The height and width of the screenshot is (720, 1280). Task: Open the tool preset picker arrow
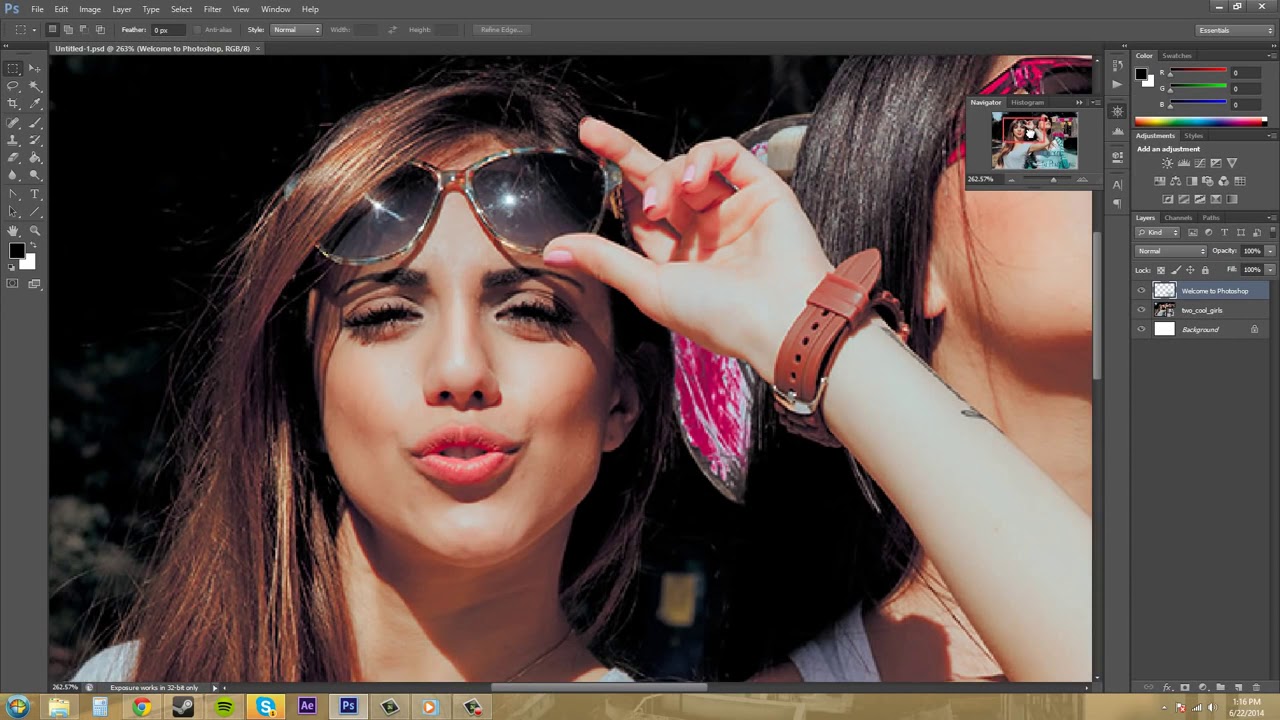tap(33, 30)
